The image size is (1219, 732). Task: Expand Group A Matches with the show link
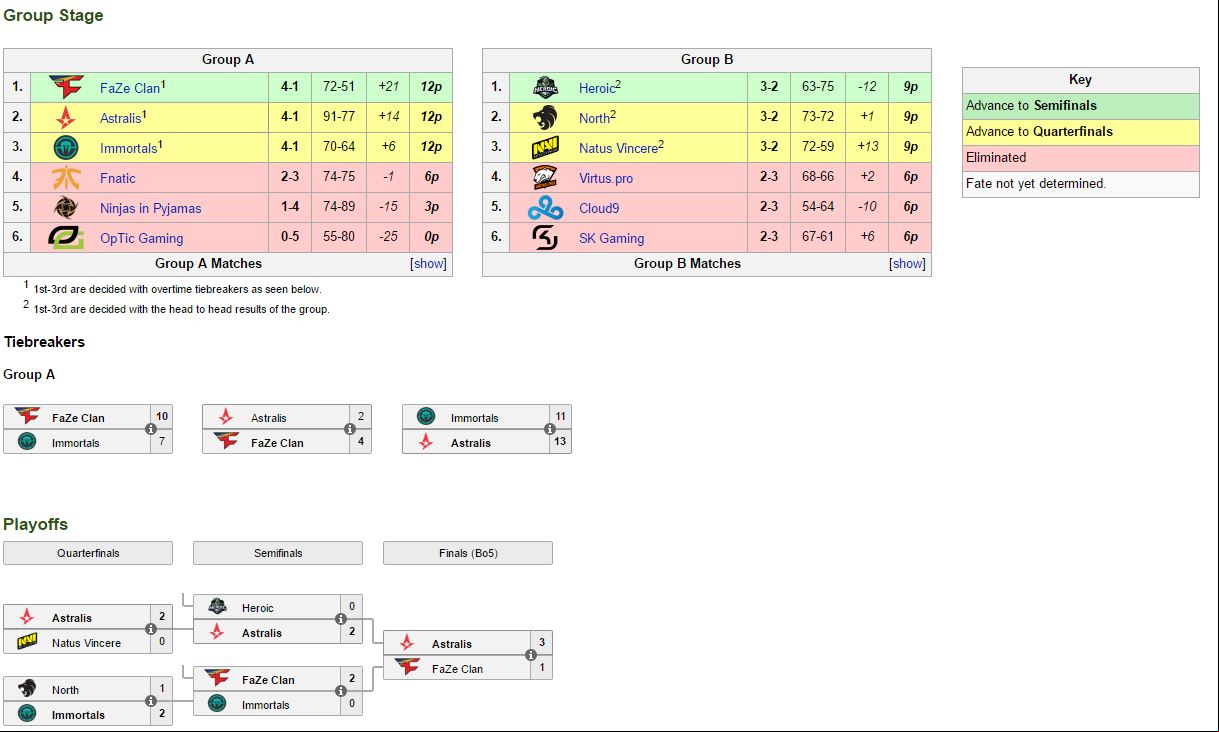click(429, 264)
